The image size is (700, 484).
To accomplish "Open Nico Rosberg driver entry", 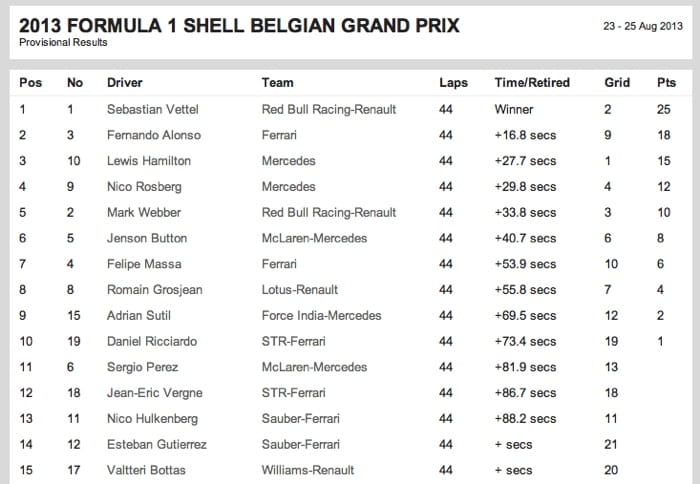I will [x=144, y=187].
